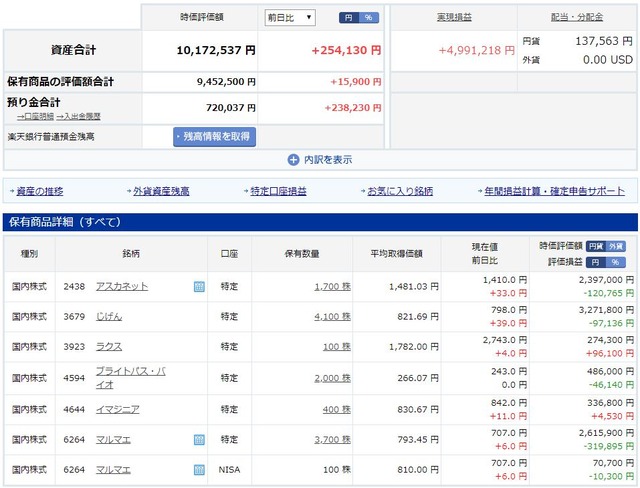Open 口座明細 link
Viewport: 640px width, 488px height.
[x=36, y=116]
